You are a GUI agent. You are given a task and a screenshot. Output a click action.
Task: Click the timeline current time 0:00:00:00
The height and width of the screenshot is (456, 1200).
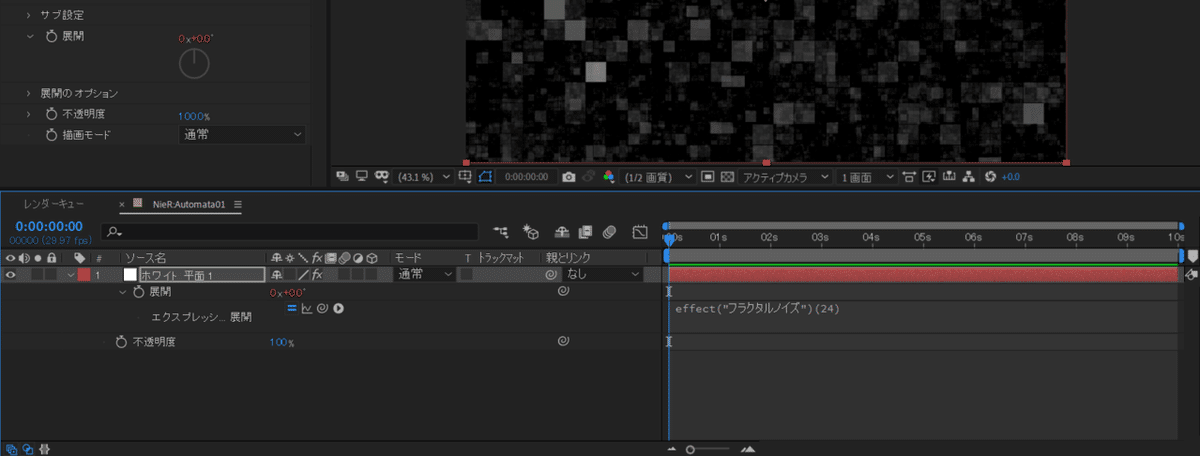point(49,227)
